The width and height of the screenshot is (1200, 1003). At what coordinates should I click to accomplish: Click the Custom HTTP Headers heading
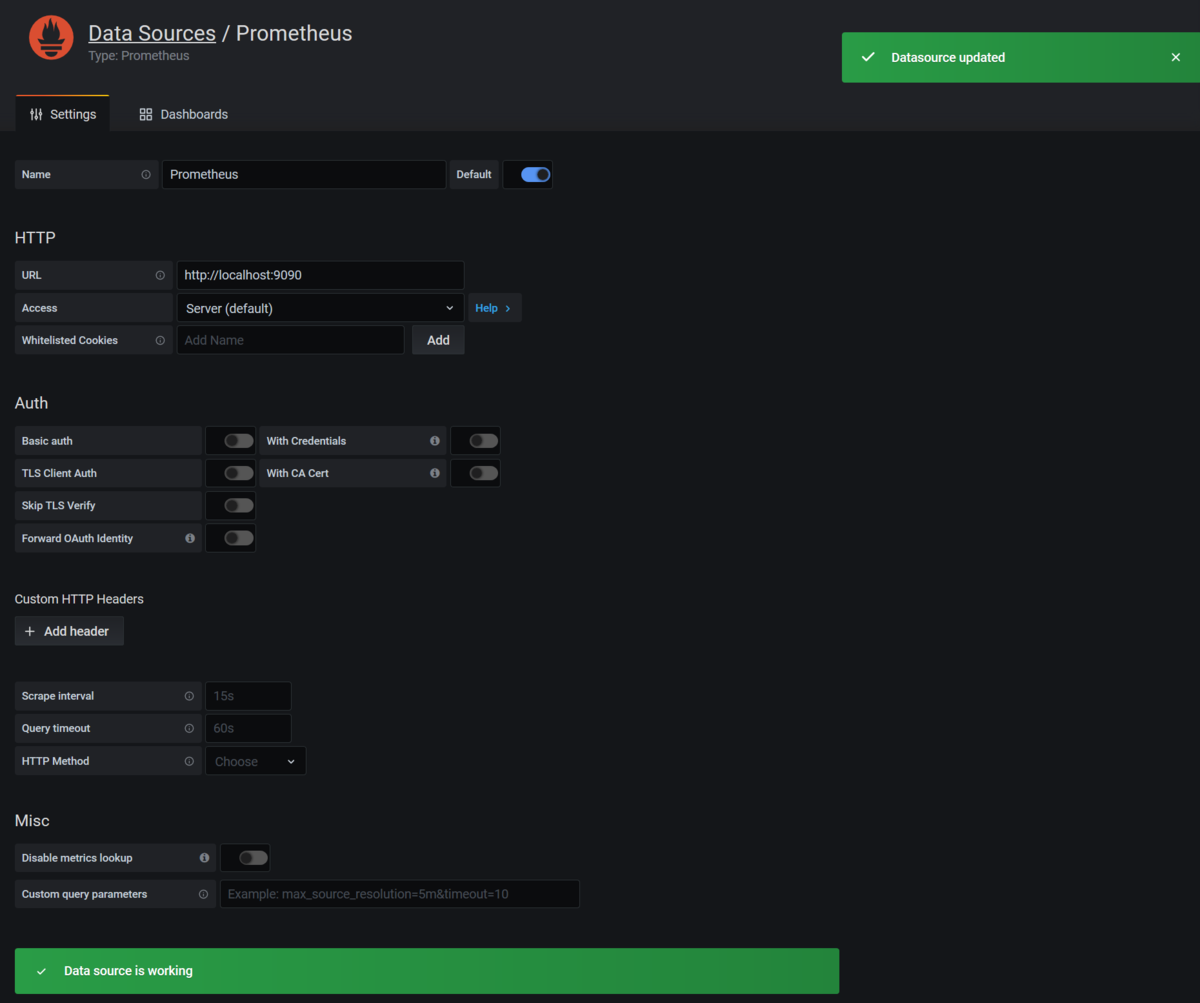(79, 599)
